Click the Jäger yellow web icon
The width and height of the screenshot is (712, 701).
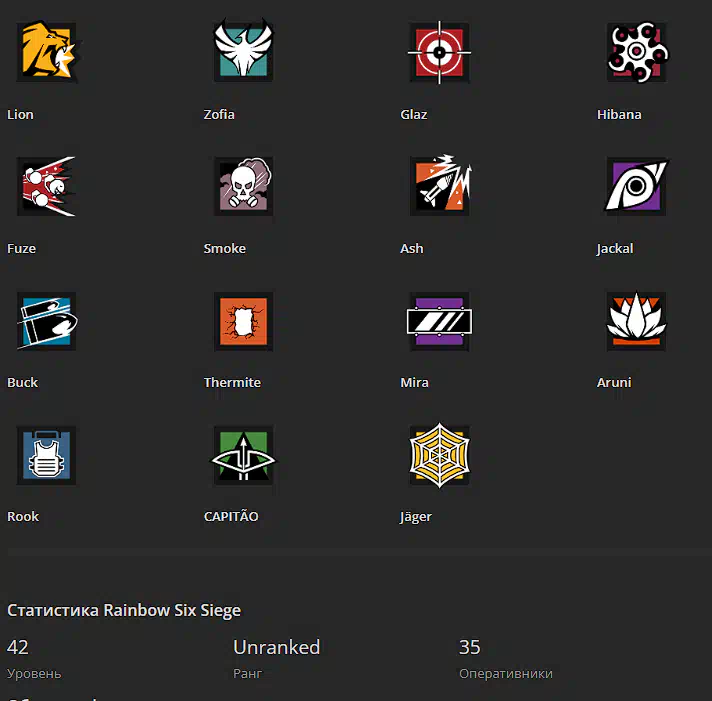pos(440,455)
